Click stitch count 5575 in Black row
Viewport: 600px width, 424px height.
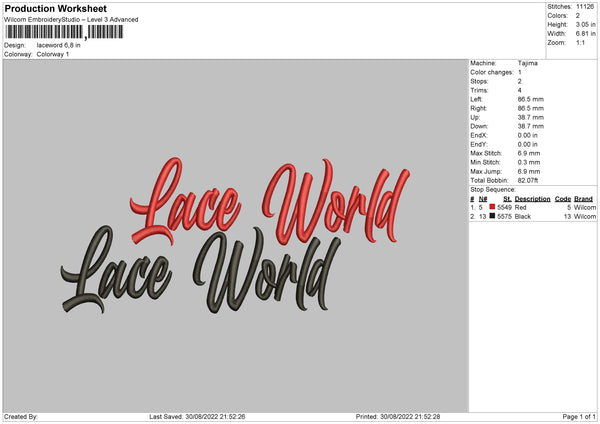(504, 217)
